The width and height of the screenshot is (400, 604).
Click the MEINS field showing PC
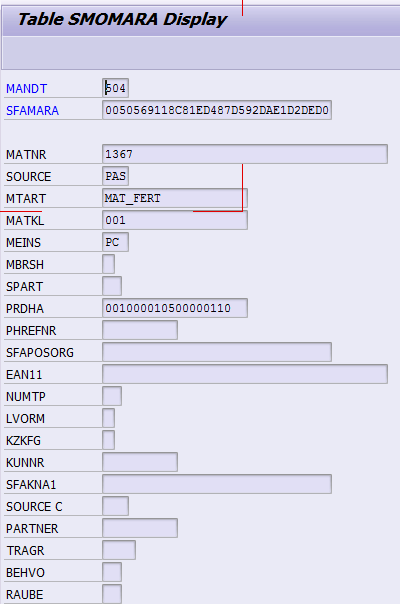[x=116, y=242]
